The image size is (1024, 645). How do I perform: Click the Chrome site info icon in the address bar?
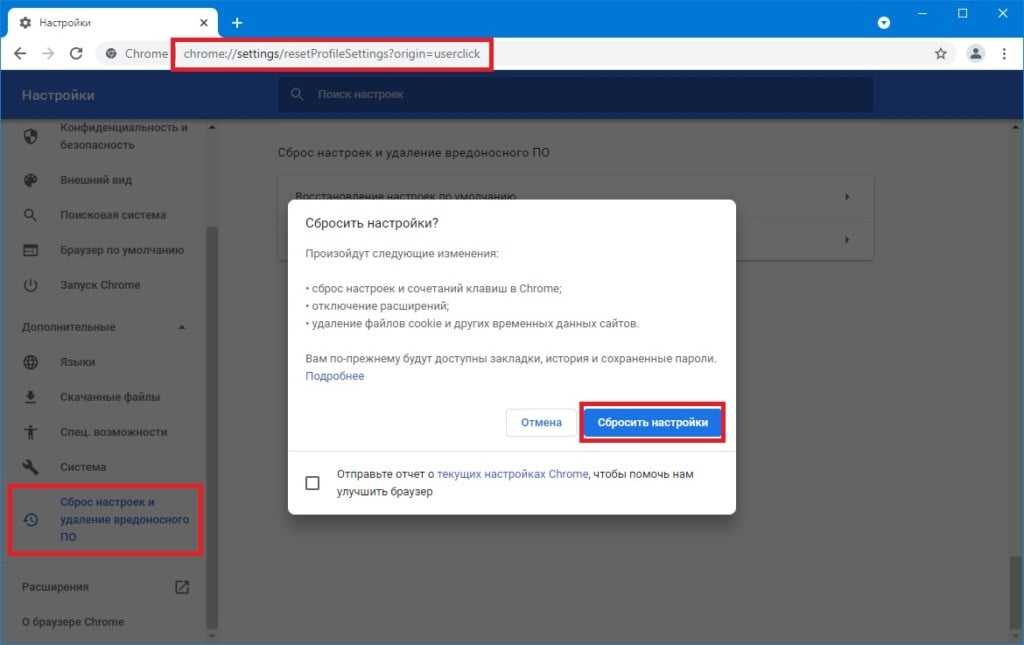(111, 54)
